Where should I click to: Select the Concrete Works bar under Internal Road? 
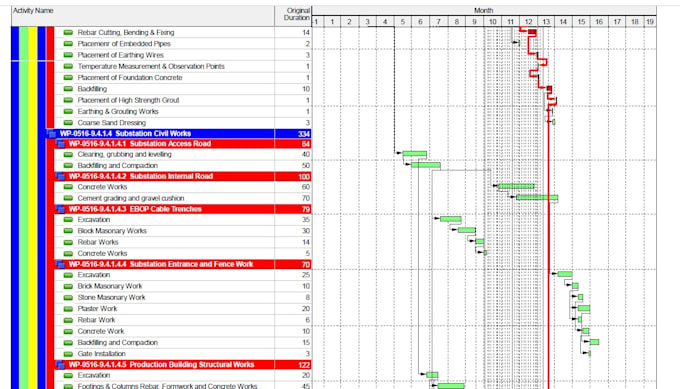point(517,186)
